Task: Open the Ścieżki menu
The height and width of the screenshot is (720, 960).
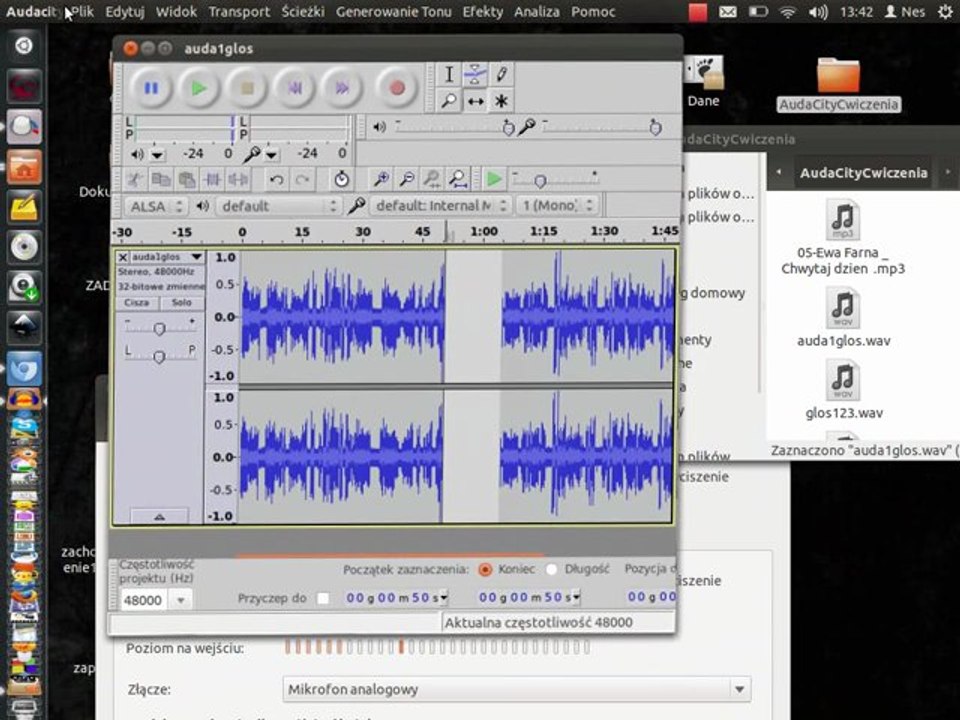Action: (x=303, y=12)
